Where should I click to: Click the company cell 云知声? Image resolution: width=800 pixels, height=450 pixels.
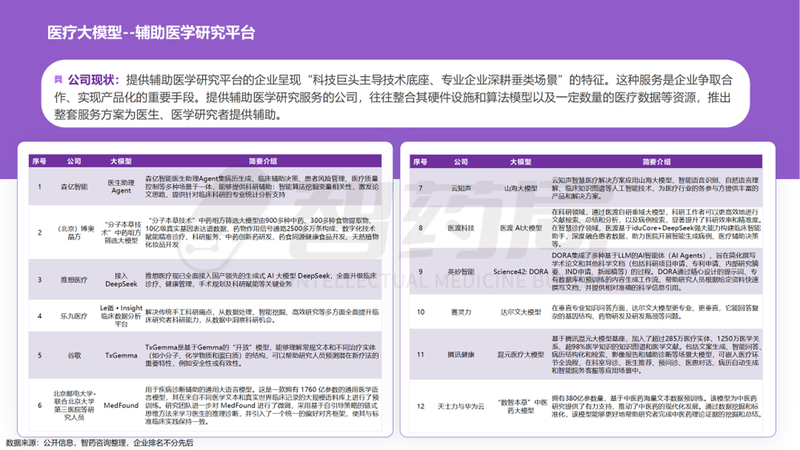pyautogui.click(x=461, y=188)
